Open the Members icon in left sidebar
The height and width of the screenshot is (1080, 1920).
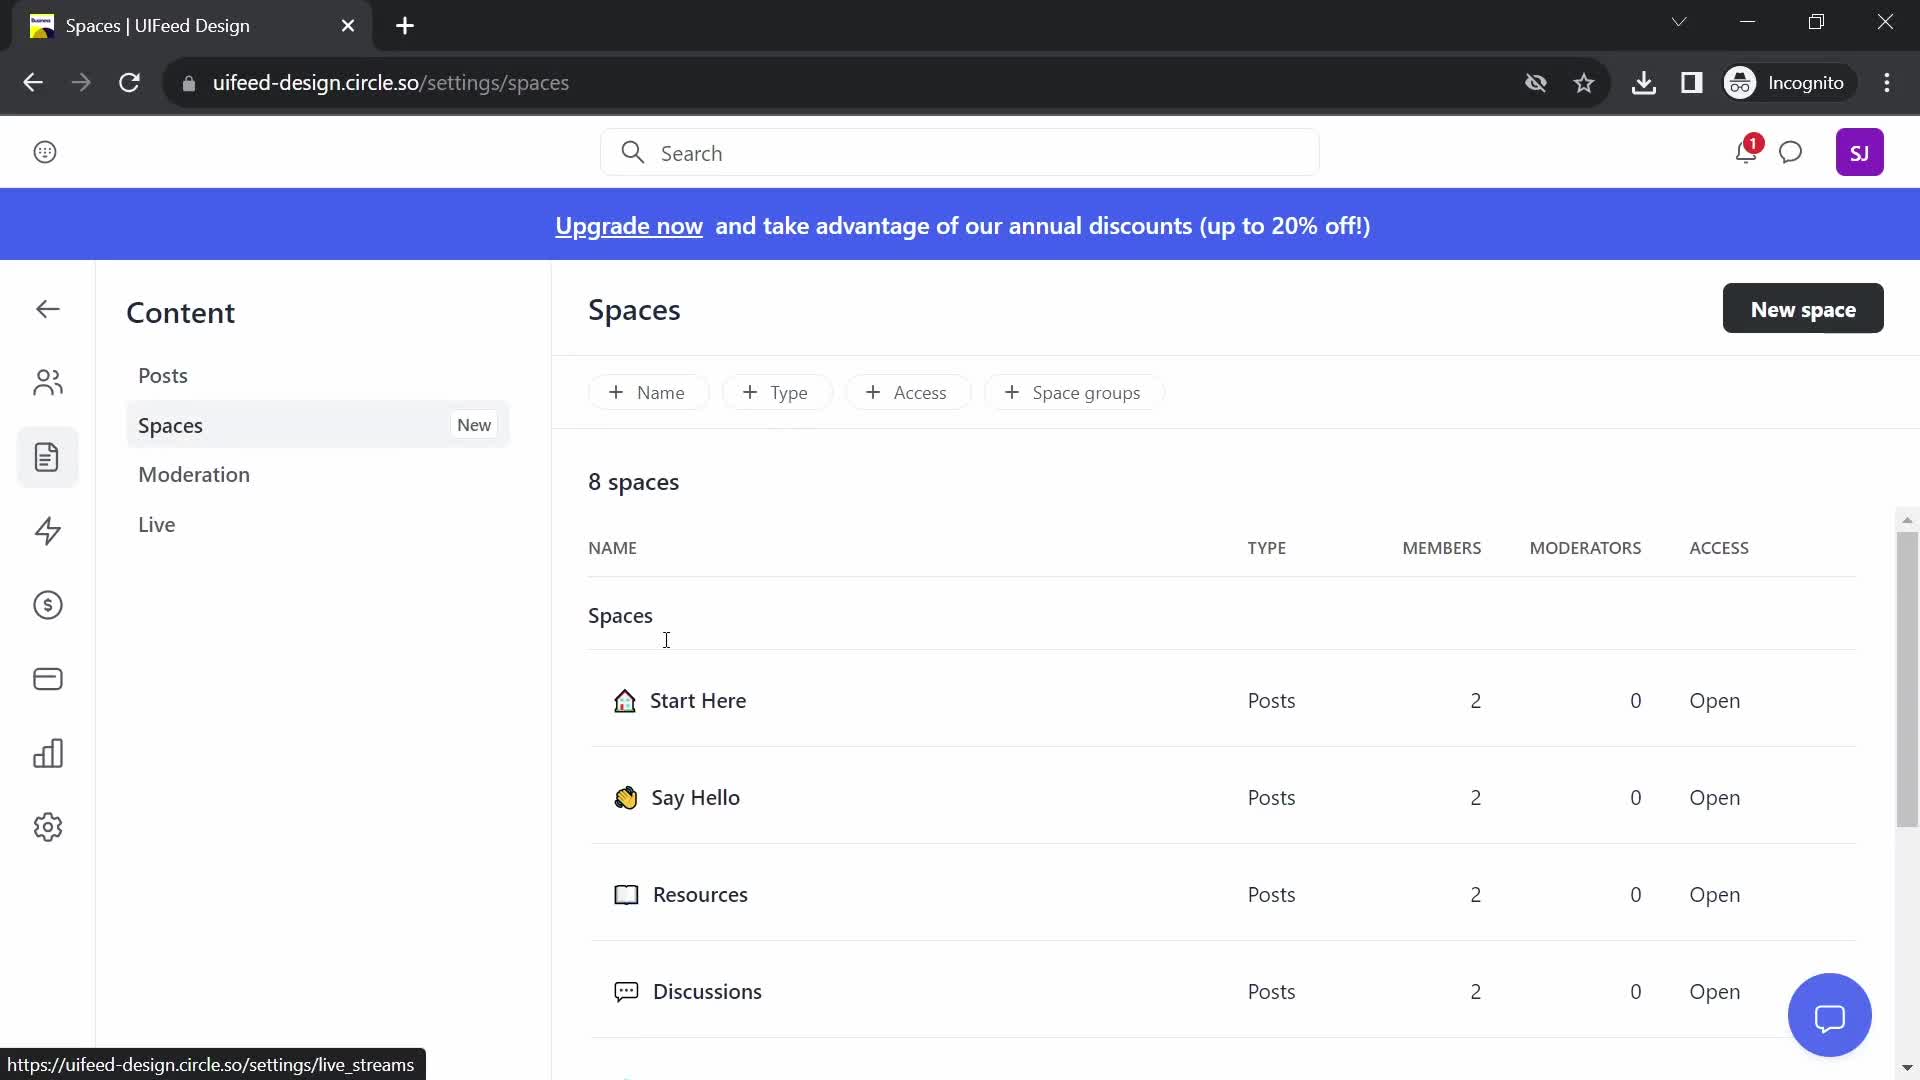coord(47,382)
